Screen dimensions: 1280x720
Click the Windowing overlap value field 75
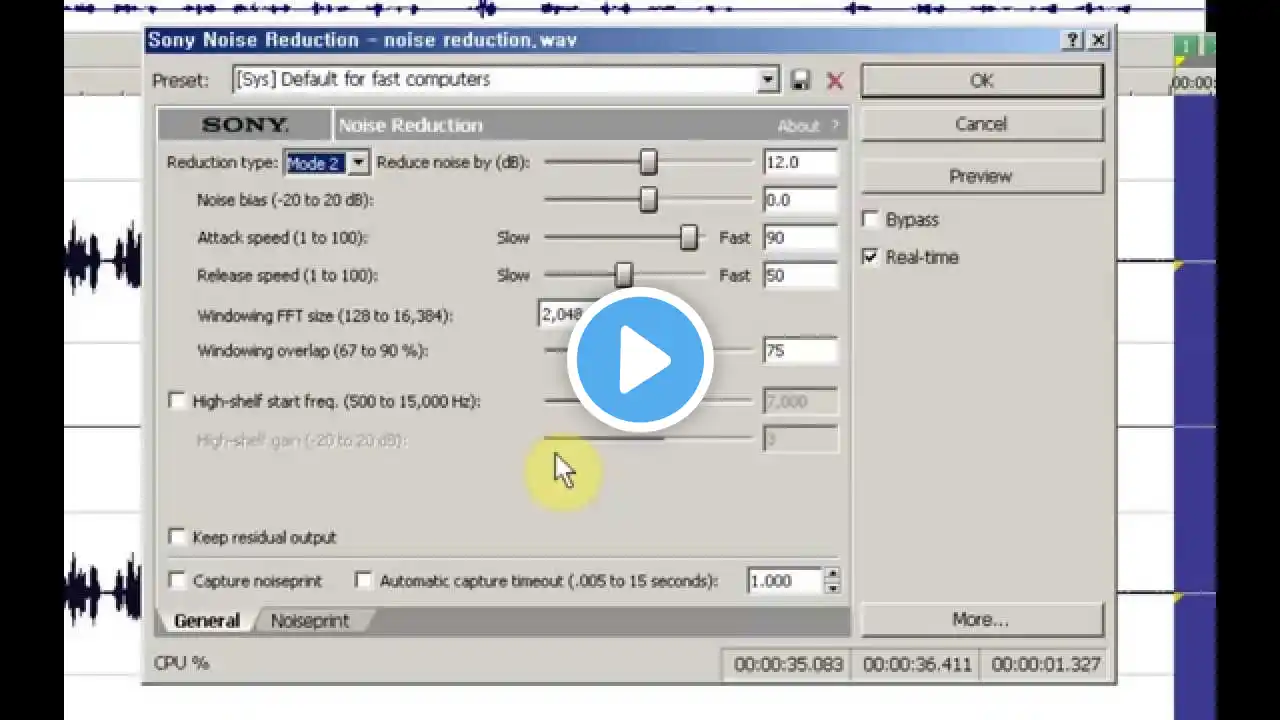click(x=800, y=351)
